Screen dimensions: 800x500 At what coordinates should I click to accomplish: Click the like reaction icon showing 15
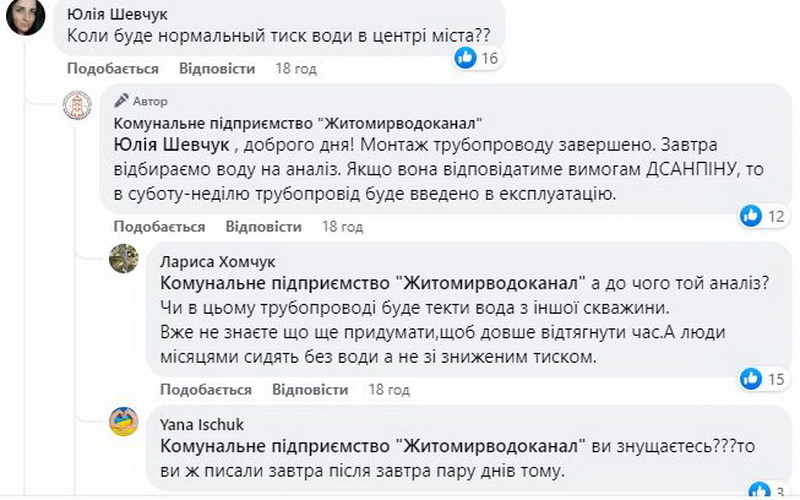[751, 378]
